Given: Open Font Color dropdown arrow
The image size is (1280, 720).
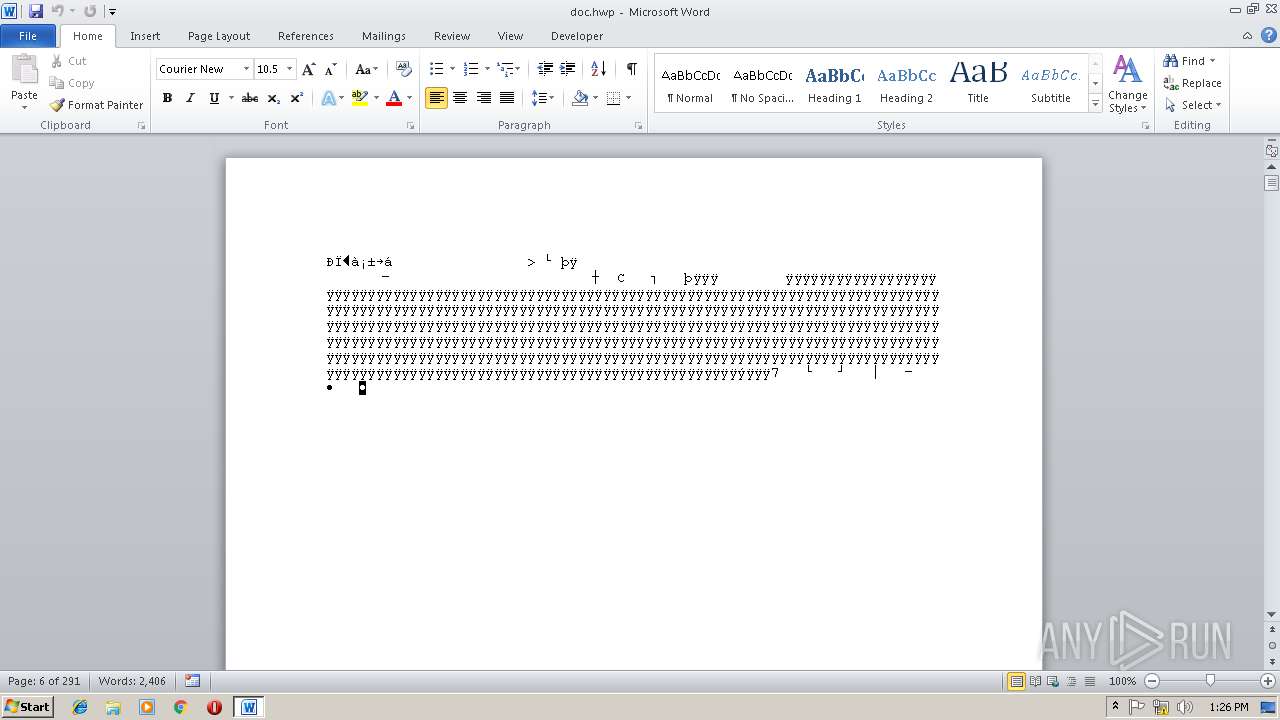Looking at the screenshot, I should (409, 98).
